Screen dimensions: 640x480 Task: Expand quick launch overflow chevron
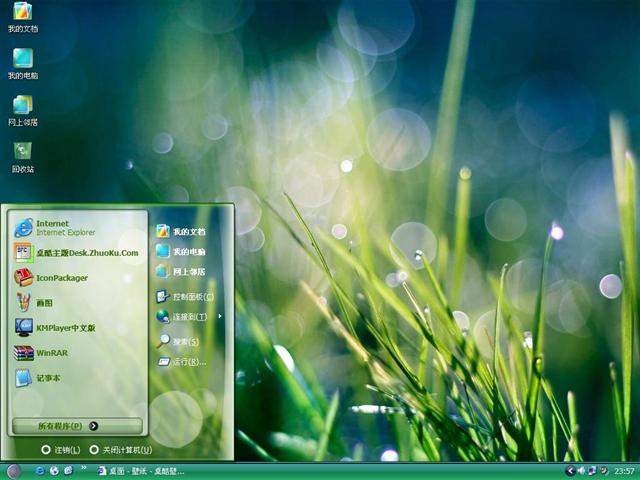click(84, 468)
